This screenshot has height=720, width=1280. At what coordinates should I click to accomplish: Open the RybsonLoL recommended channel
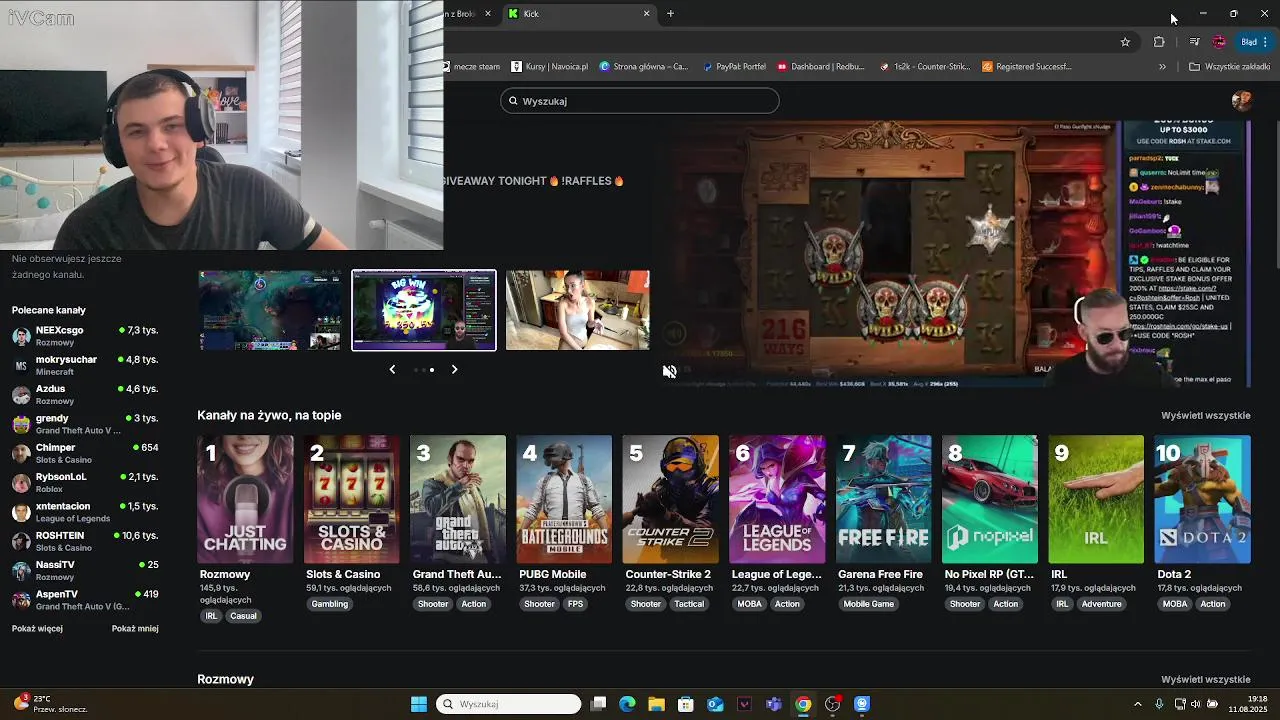pos(85,482)
